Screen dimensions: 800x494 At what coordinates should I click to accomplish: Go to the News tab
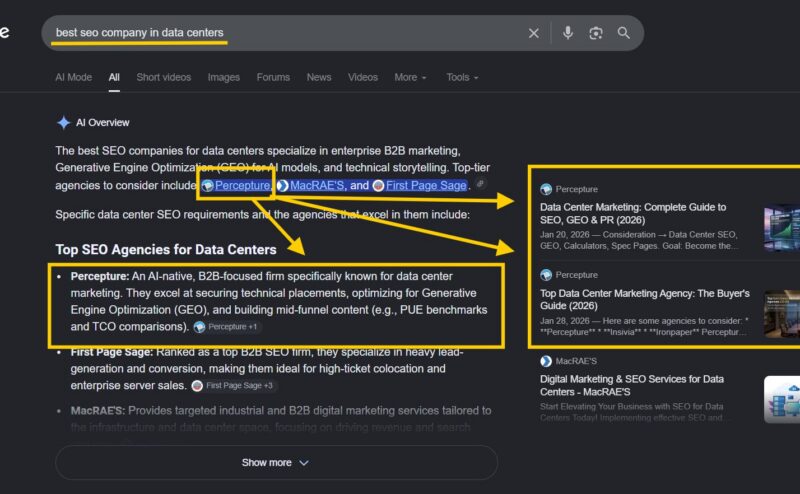pos(319,77)
